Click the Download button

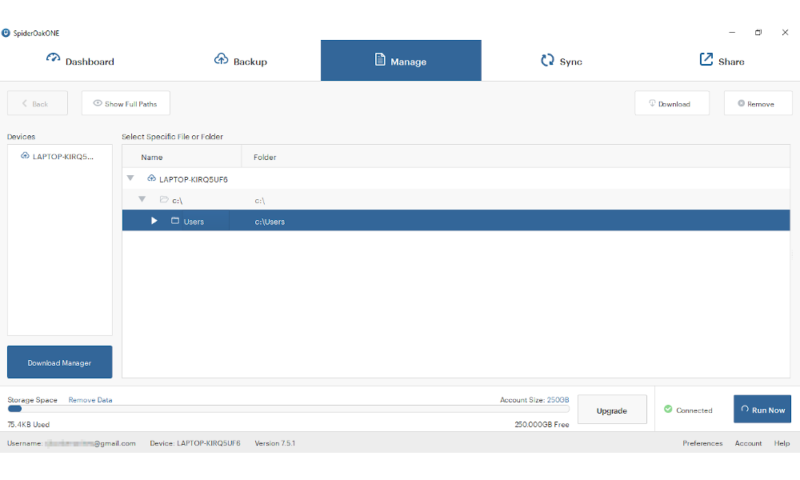(671, 104)
